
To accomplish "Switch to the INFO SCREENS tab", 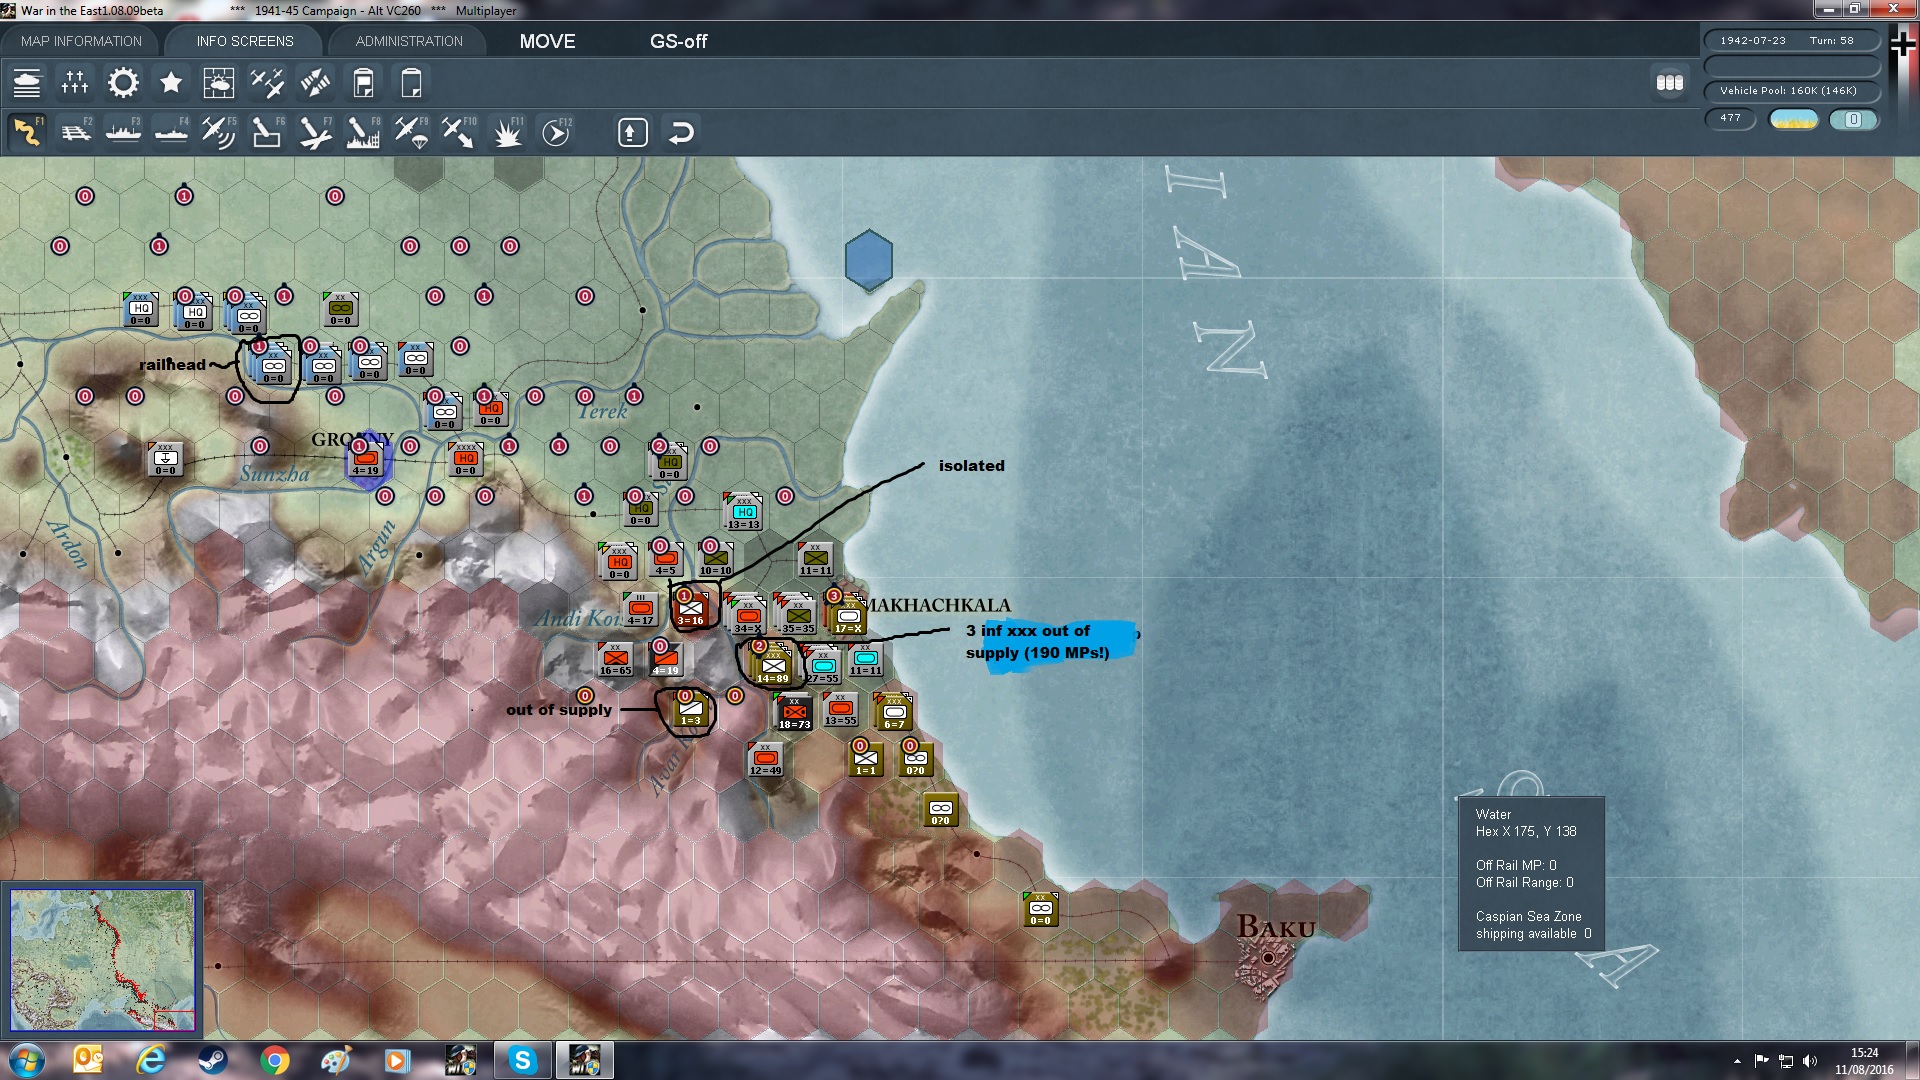I will [245, 41].
